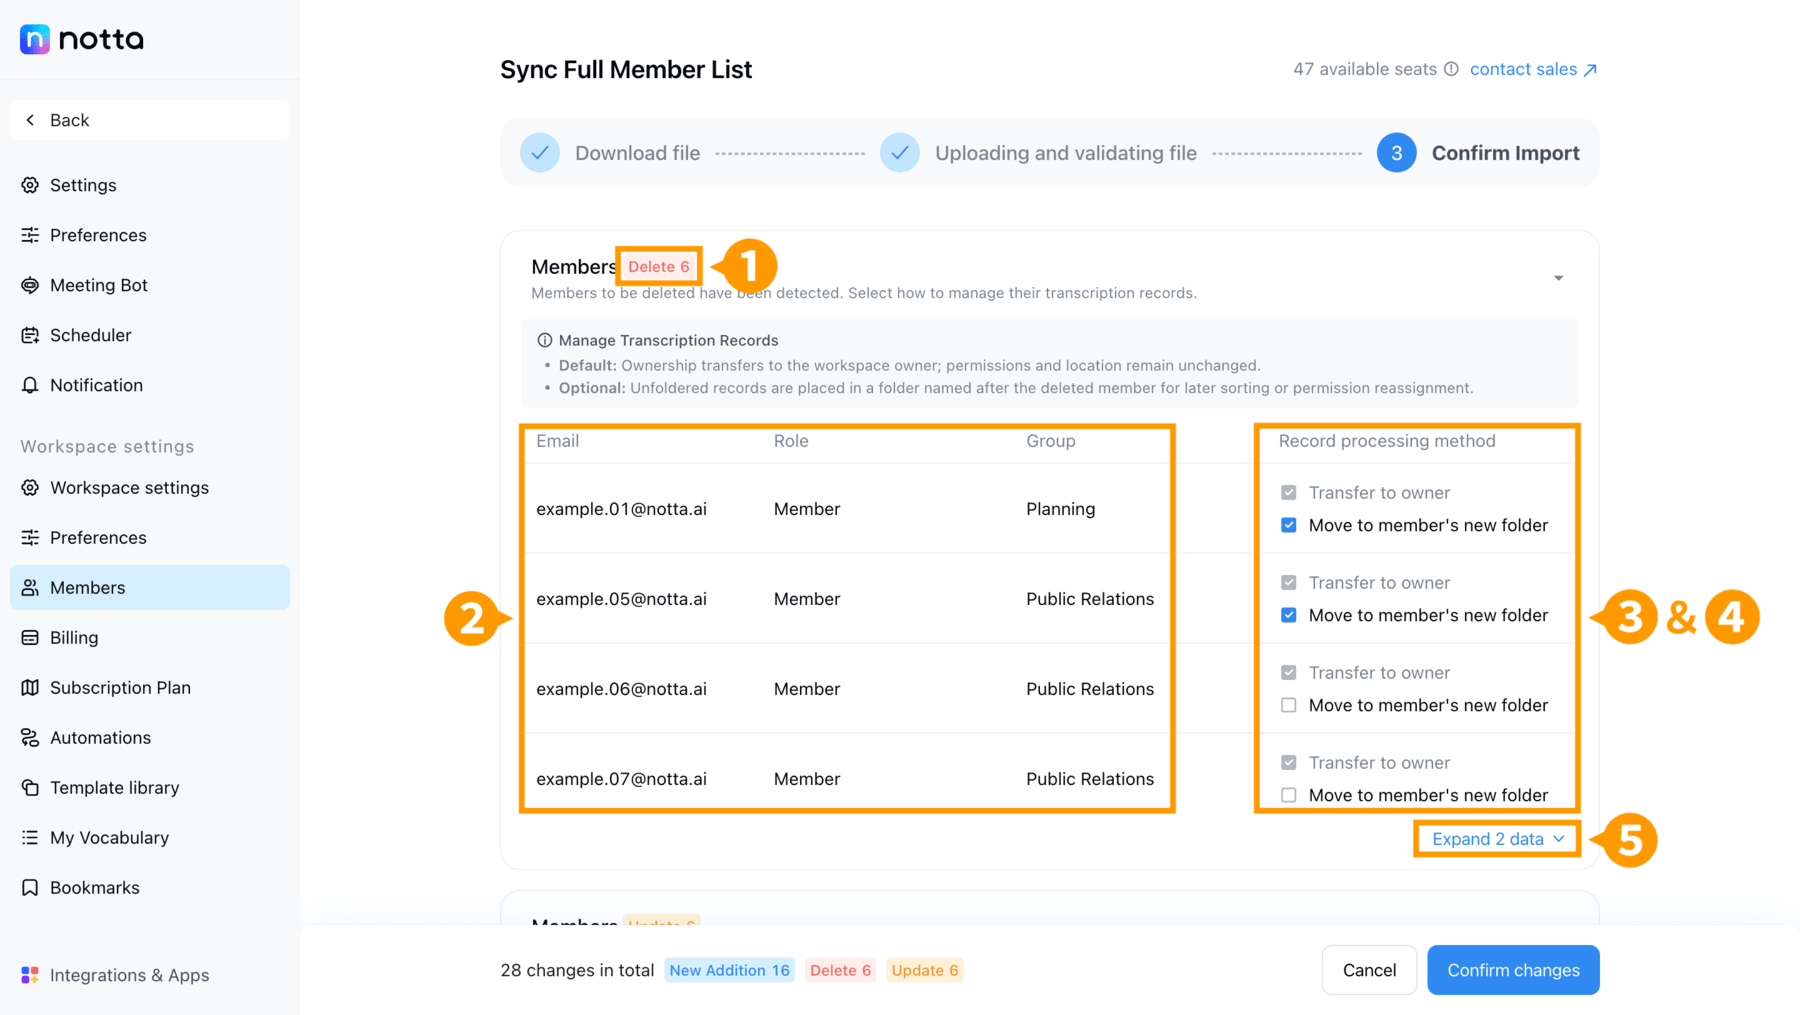This screenshot has height=1015, width=1800.
Task: Expand 2 data rows
Action: click(x=1498, y=839)
